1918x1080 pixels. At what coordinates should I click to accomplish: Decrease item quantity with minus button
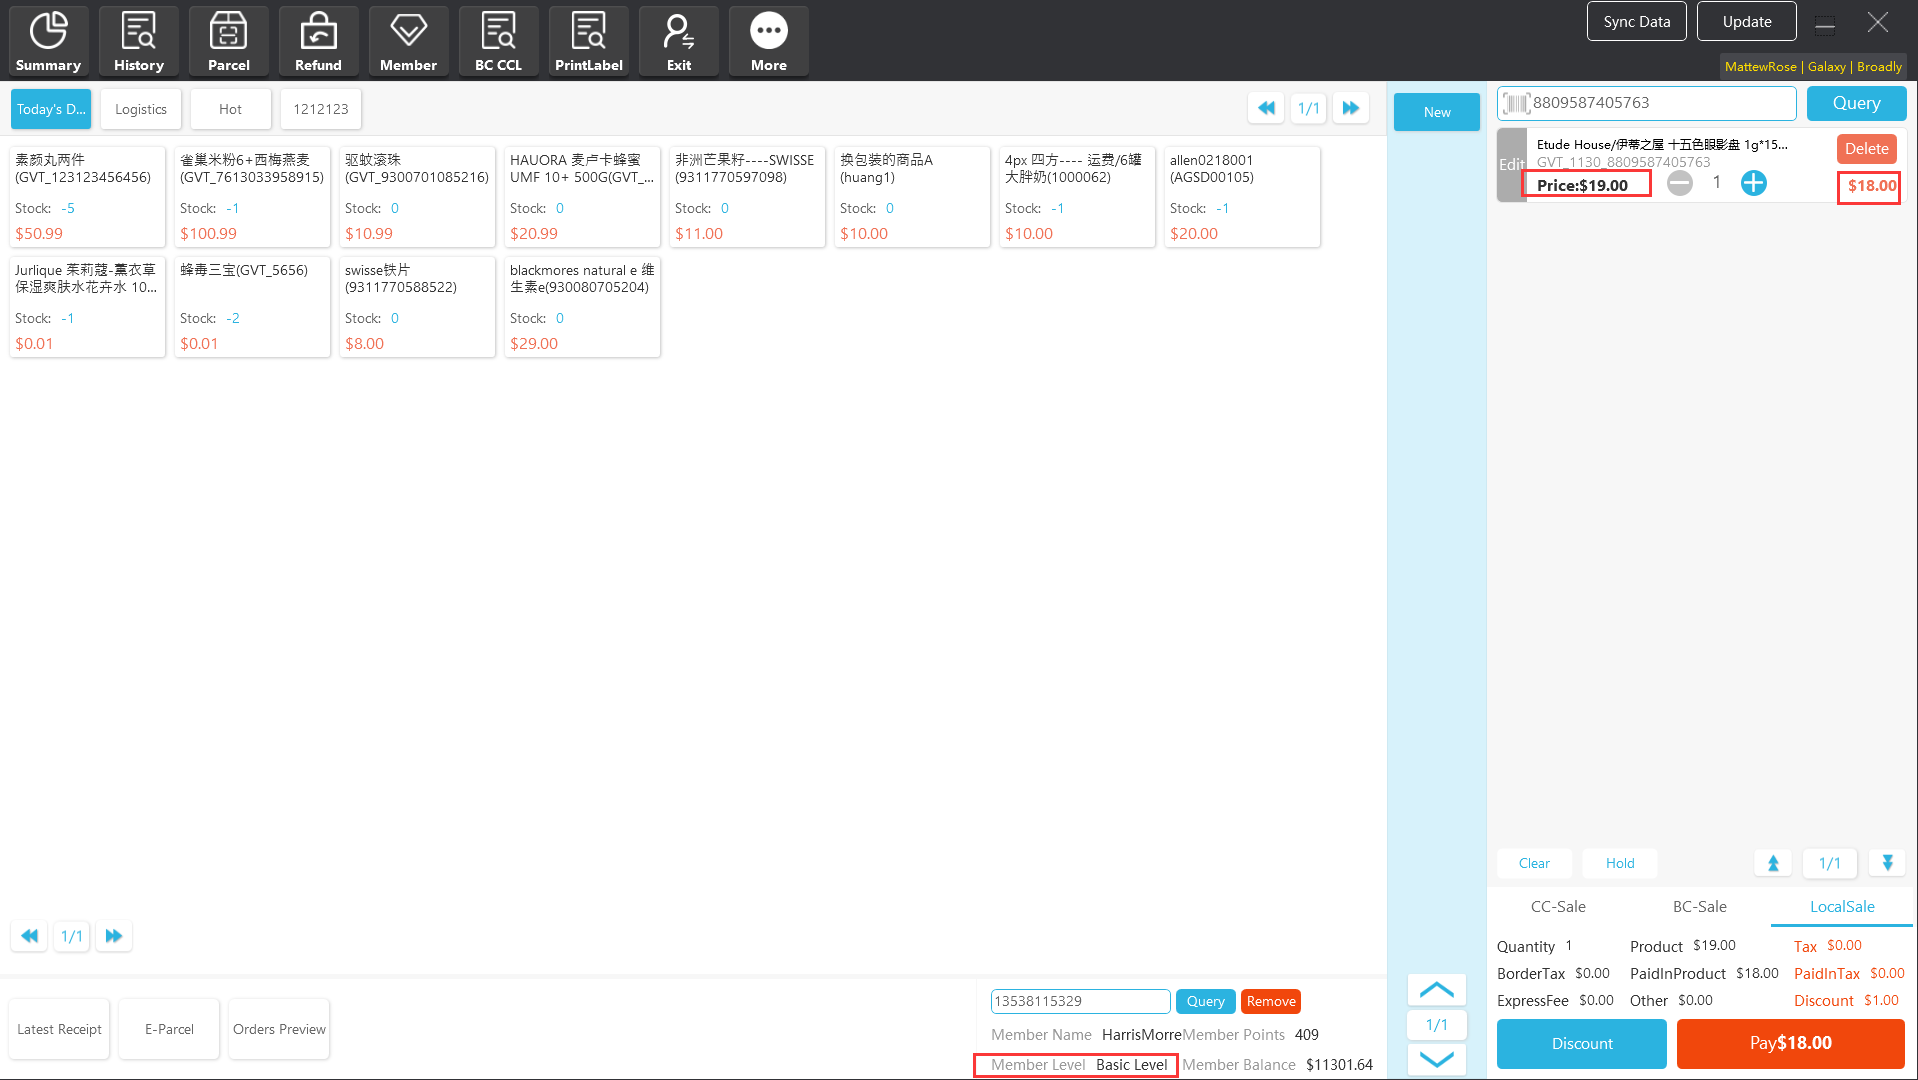click(1680, 183)
